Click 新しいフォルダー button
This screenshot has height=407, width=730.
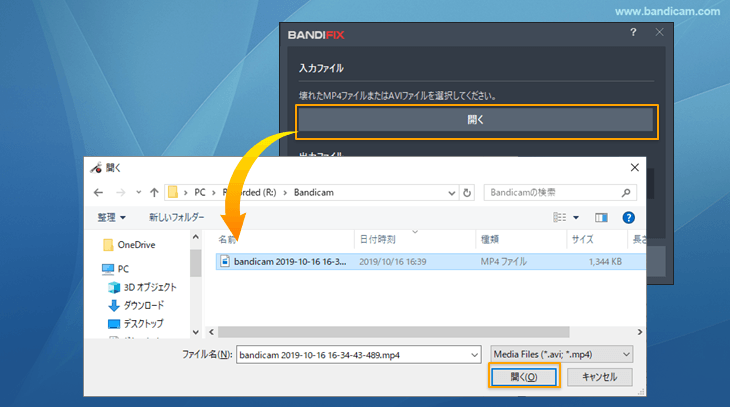tap(176, 217)
